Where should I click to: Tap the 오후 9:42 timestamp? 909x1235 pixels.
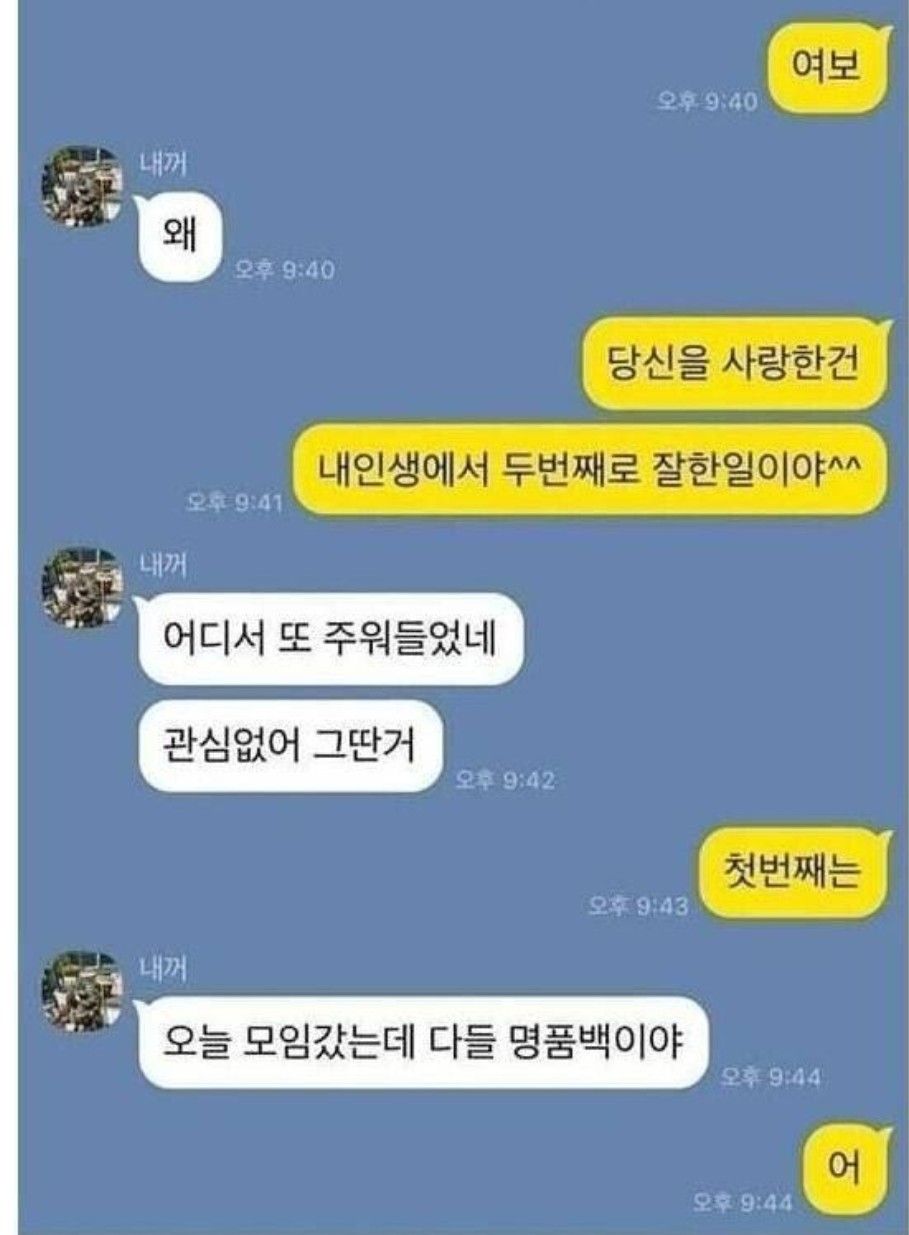pos(504,779)
